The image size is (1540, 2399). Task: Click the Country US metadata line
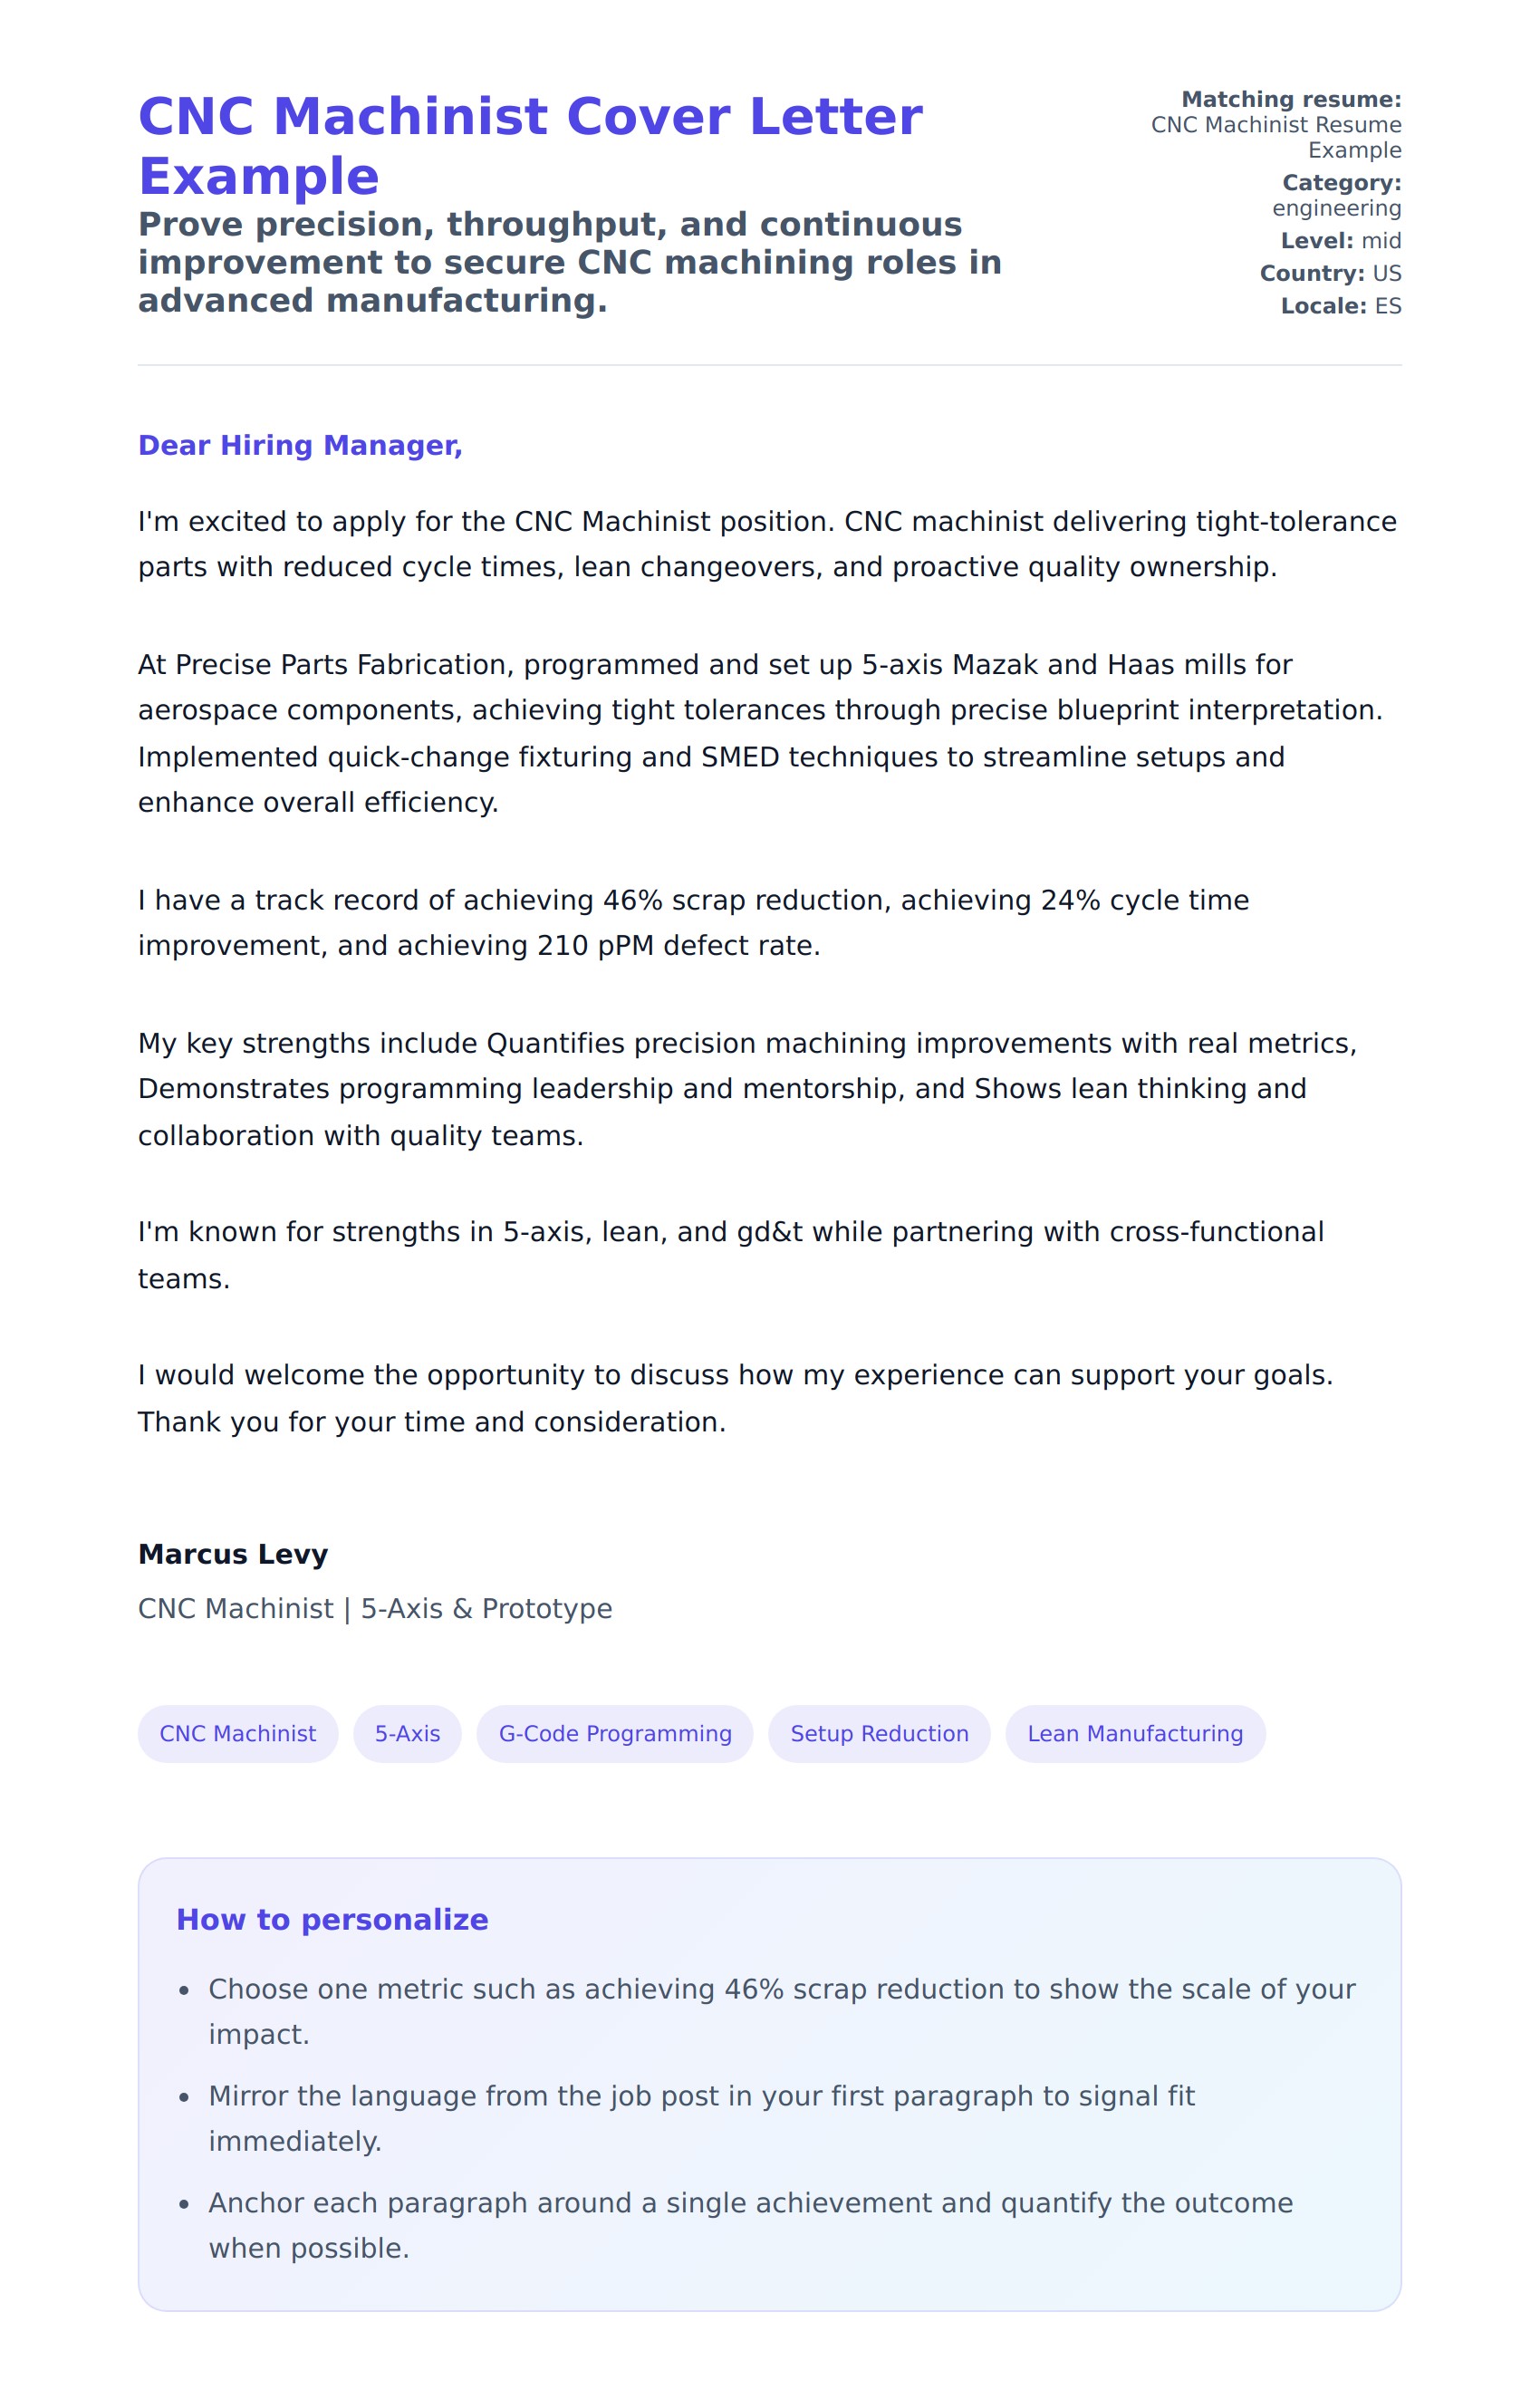pyautogui.click(x=1330, y=273)
